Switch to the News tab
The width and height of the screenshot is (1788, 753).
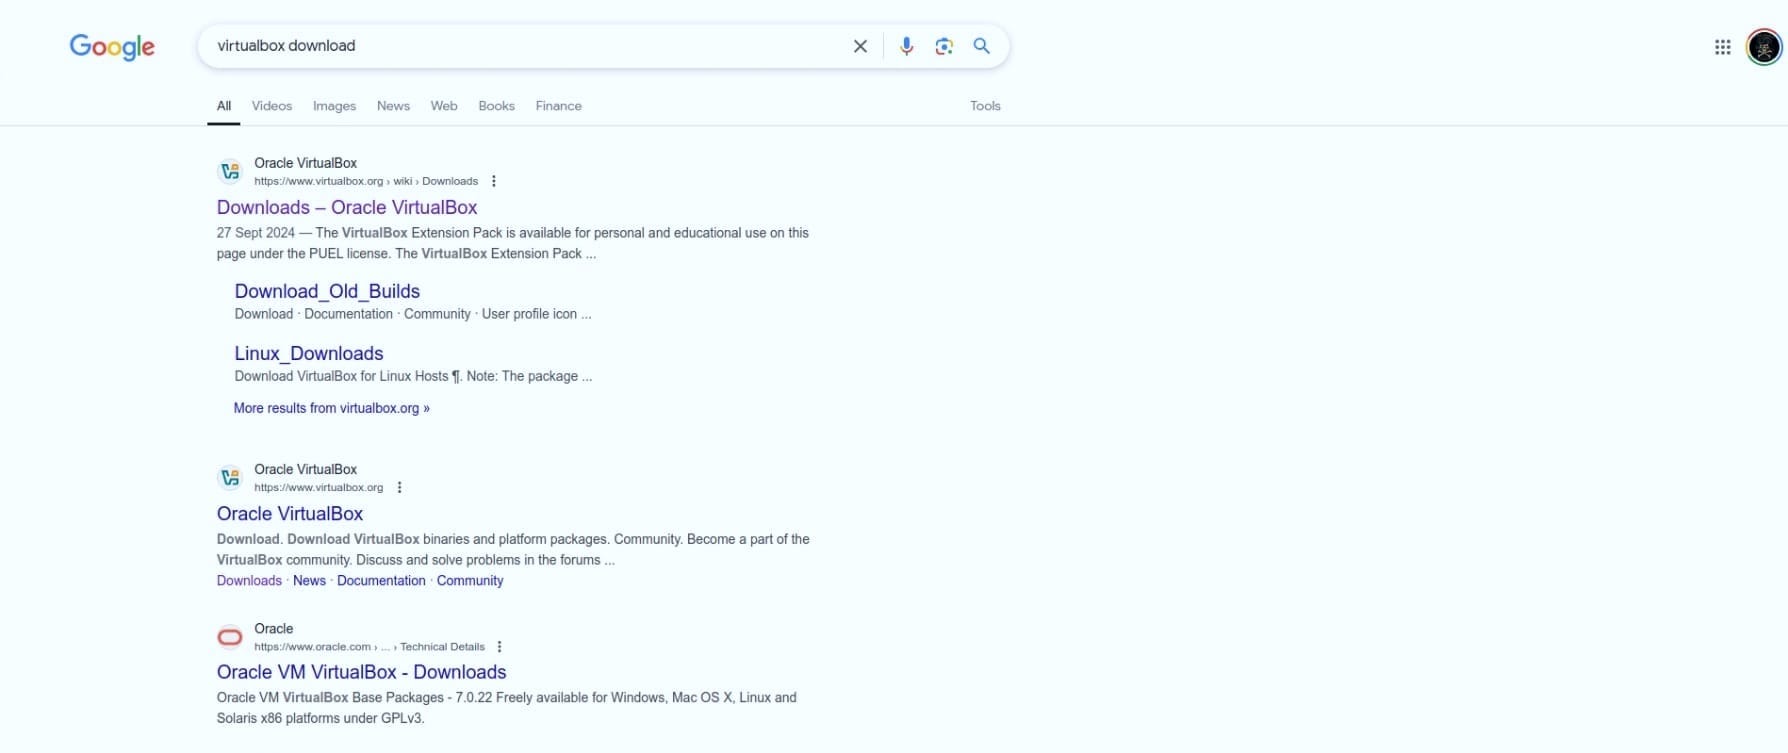(393, 106)
